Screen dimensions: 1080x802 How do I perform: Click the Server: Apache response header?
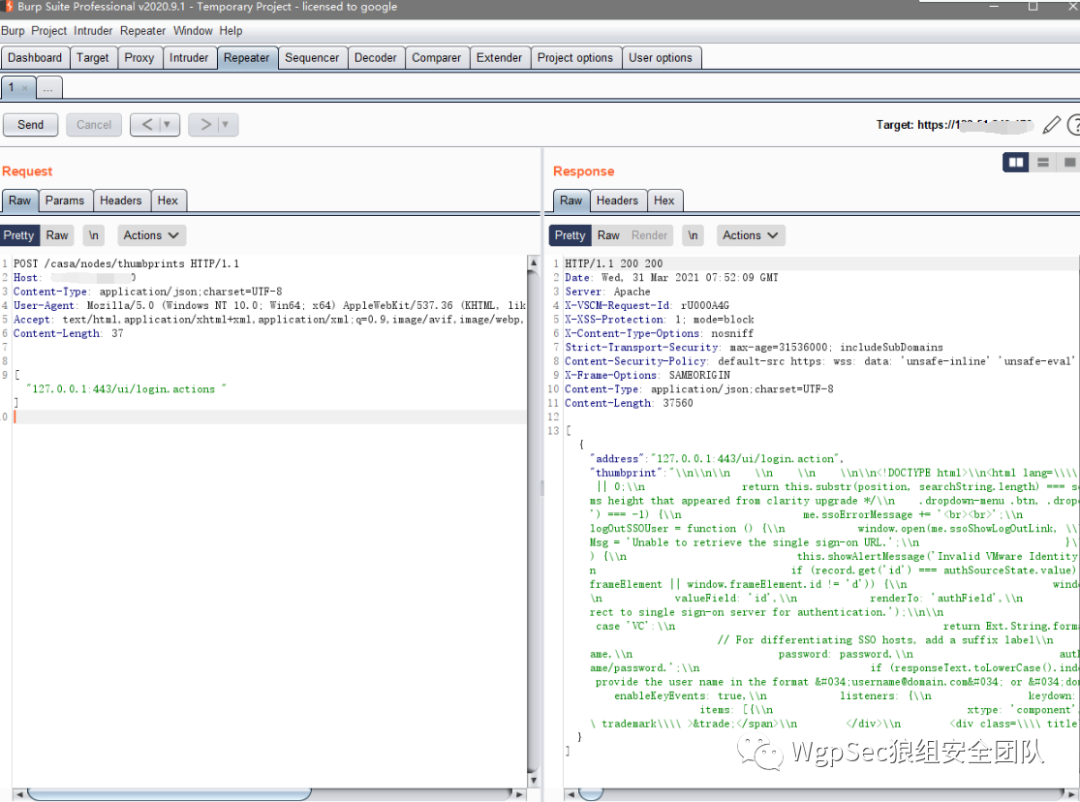tap(608, 292)
